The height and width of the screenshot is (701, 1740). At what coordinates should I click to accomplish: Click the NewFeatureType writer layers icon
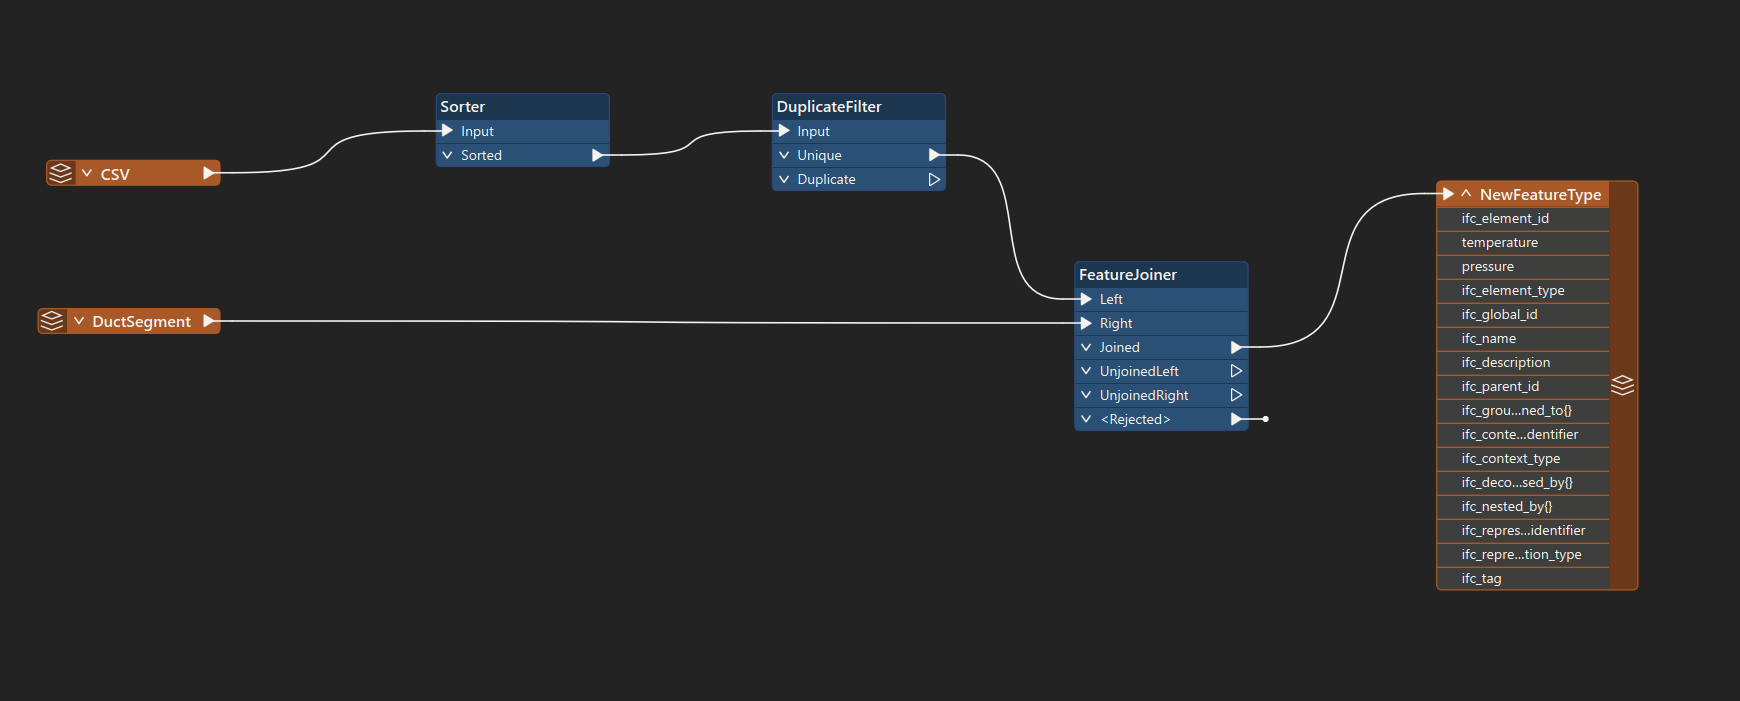click(x=1622, y=385)
